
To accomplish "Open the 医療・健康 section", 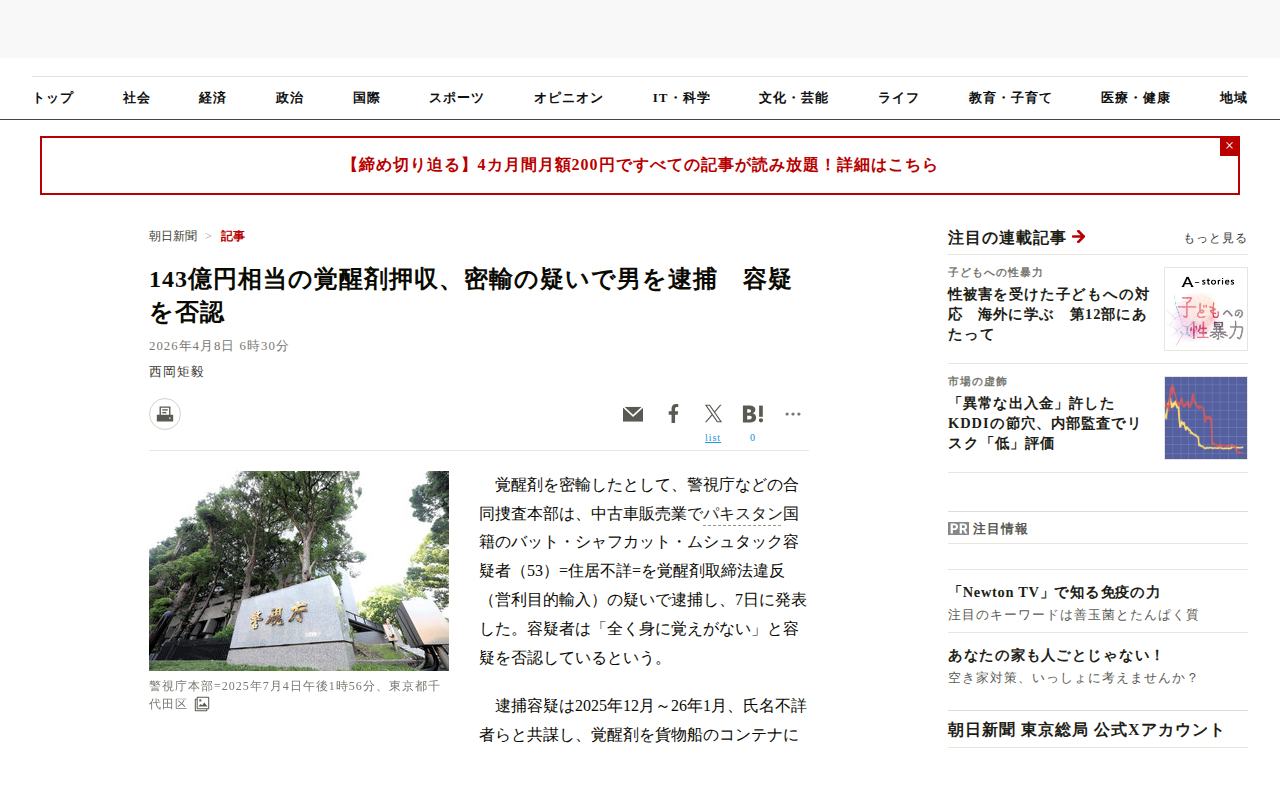I will tap(1136, 98).
